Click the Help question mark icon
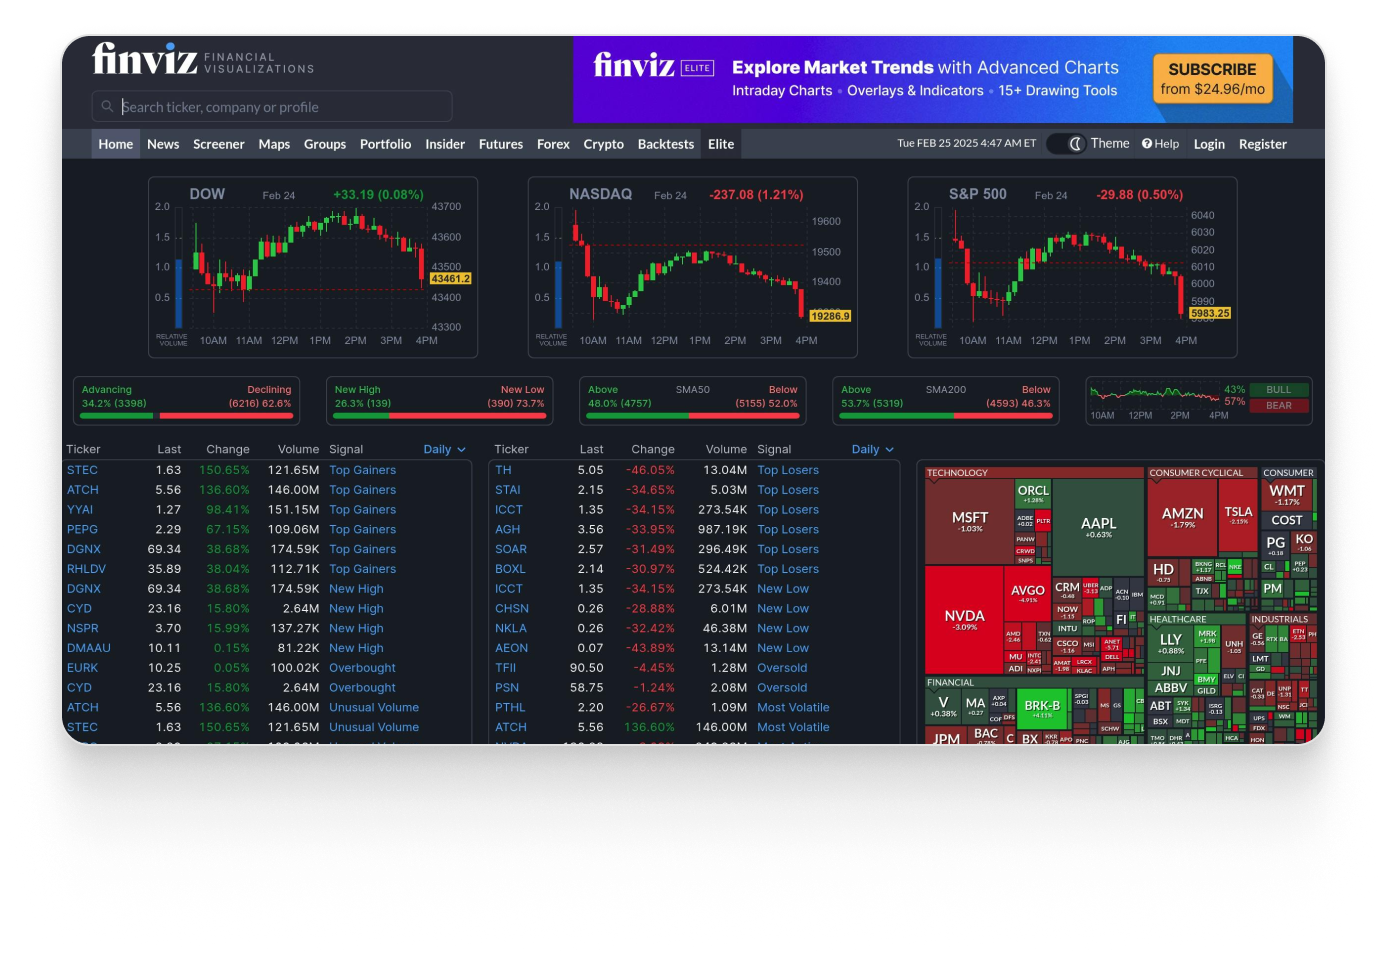 pos(1147,144)
